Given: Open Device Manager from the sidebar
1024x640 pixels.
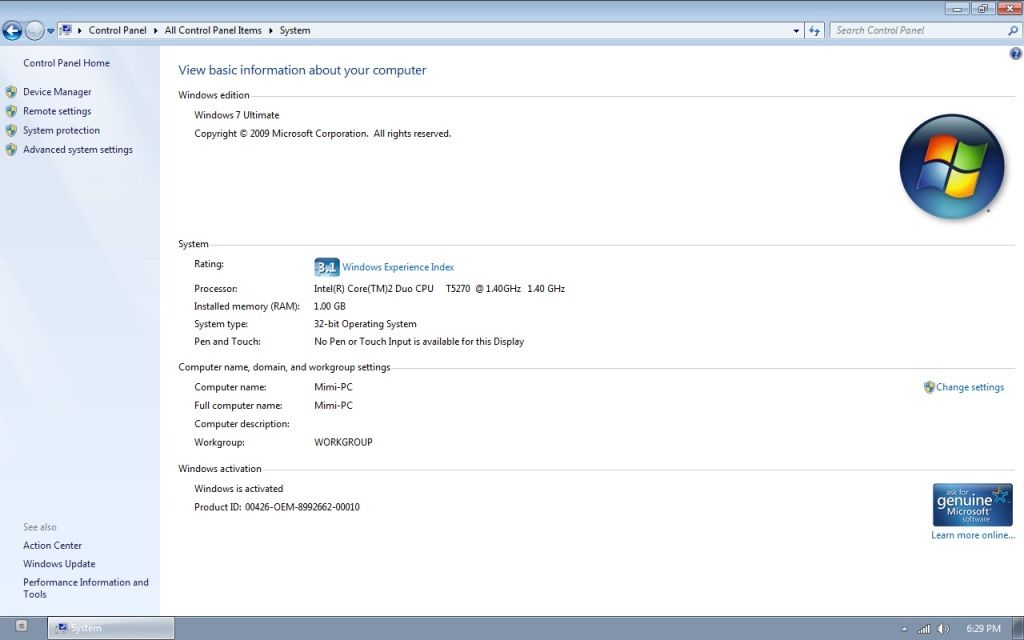Looking at the screenshot, I should click(57, 92).
